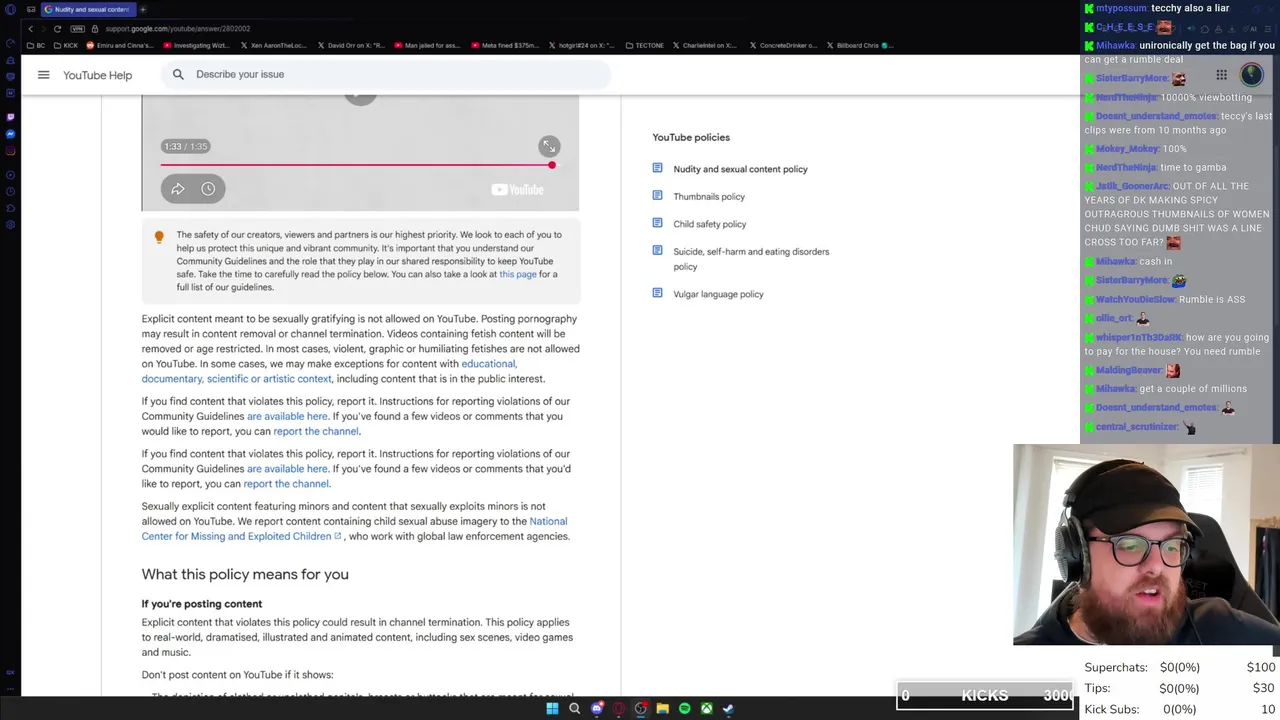Click the video share arrow icon
Screen dimensions: 1280x720
177,189
